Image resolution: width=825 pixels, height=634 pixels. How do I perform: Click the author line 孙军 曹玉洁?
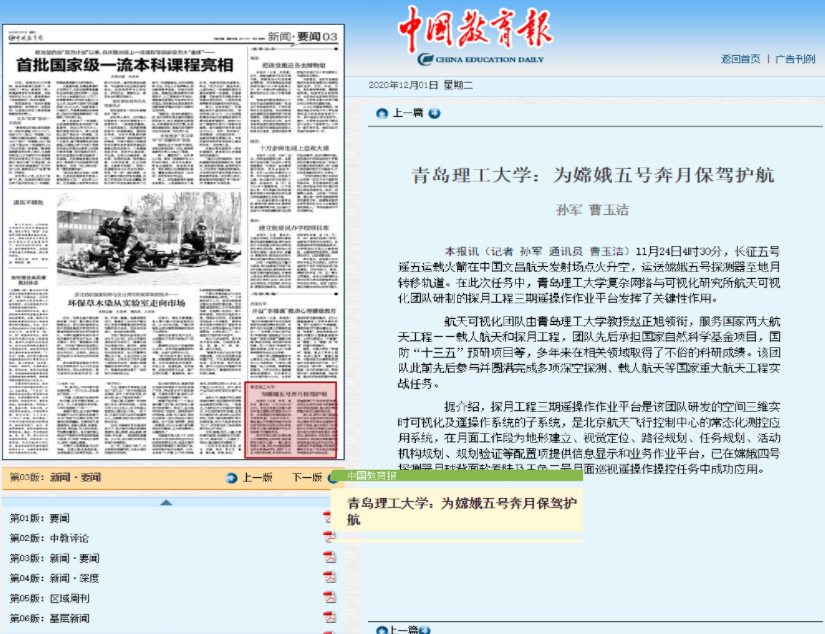[x=592, y=210]
